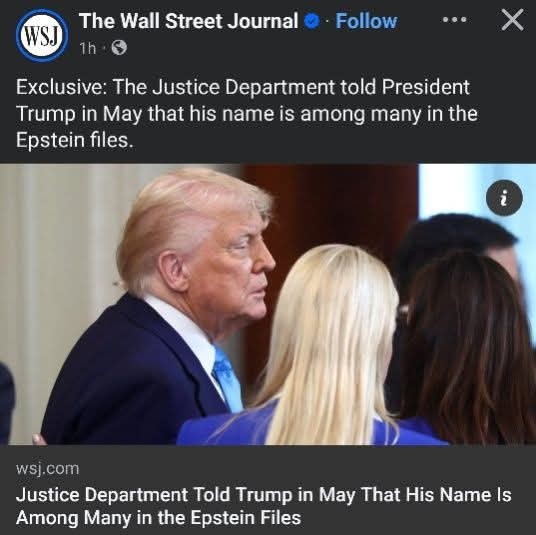The image size is (536, 535).
Task: Open the article photo thumbnail
Action: pos(268,304)
